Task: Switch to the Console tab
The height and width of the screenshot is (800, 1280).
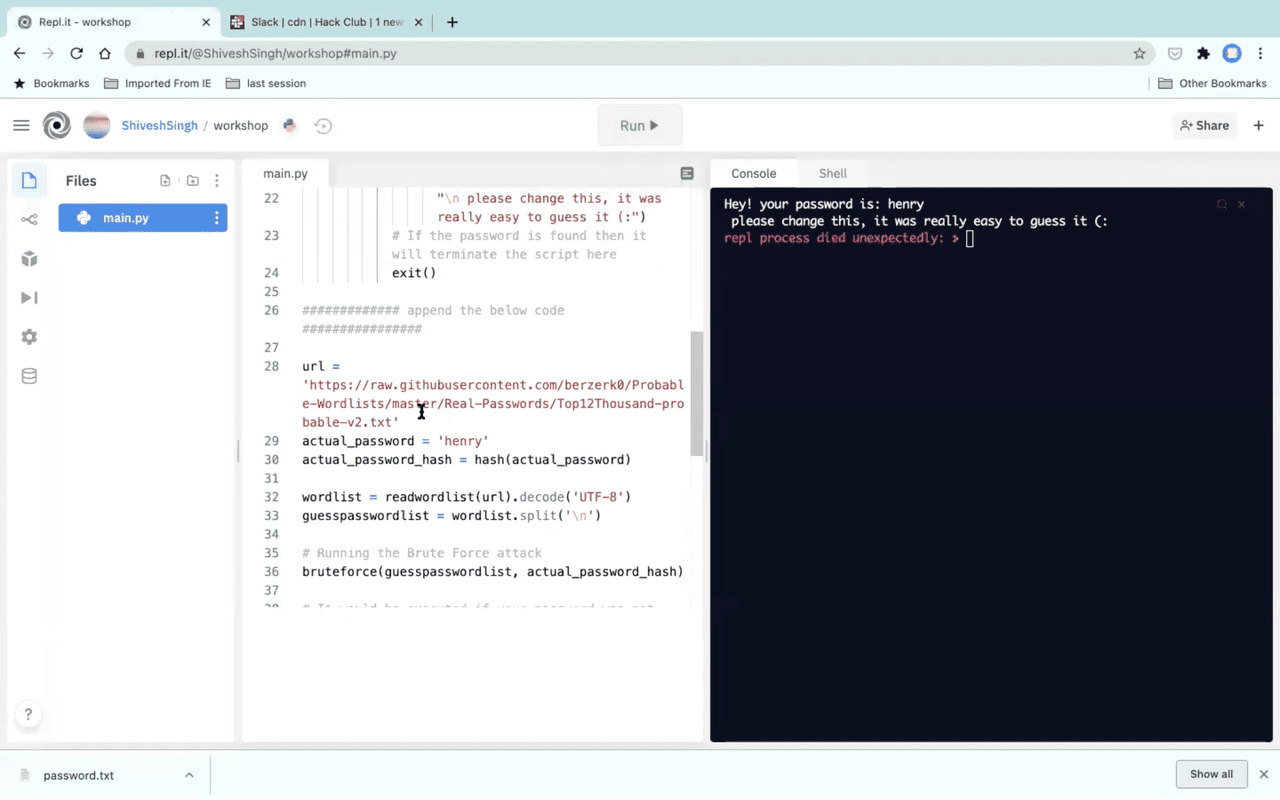Action: [754, 173]
